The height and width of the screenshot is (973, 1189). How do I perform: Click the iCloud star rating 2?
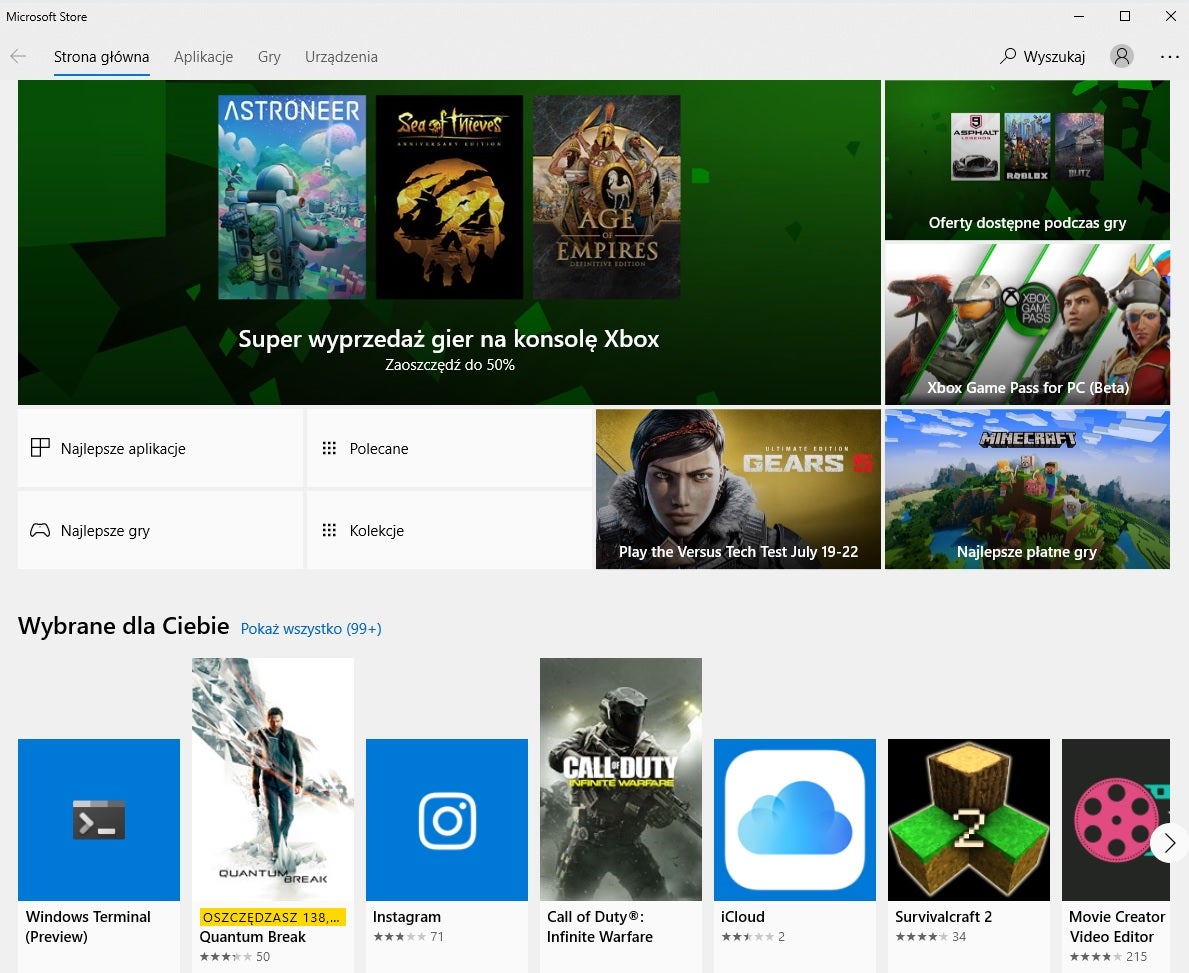click(753, 937)
